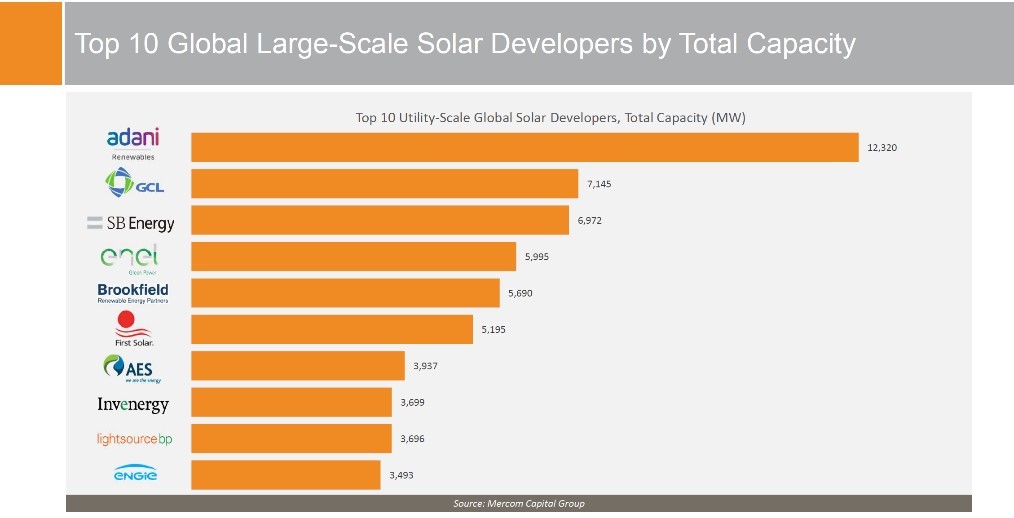Click the 5,995 value label
The width and height of the screenshot is (1014, 518).
click(x=537, y=257)
